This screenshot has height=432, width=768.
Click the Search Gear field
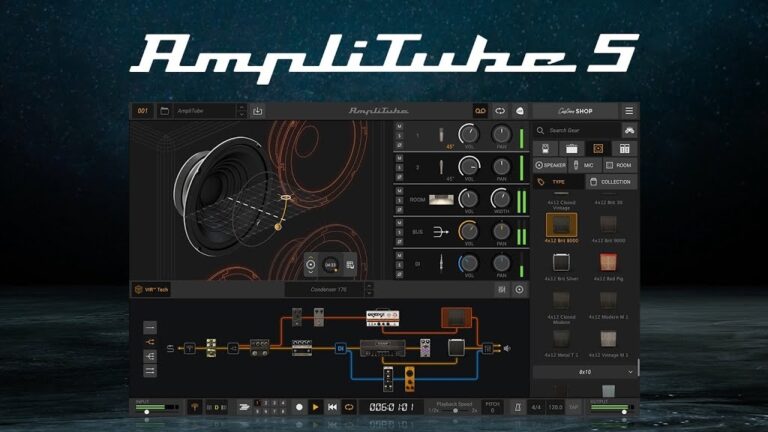[577, 130]
